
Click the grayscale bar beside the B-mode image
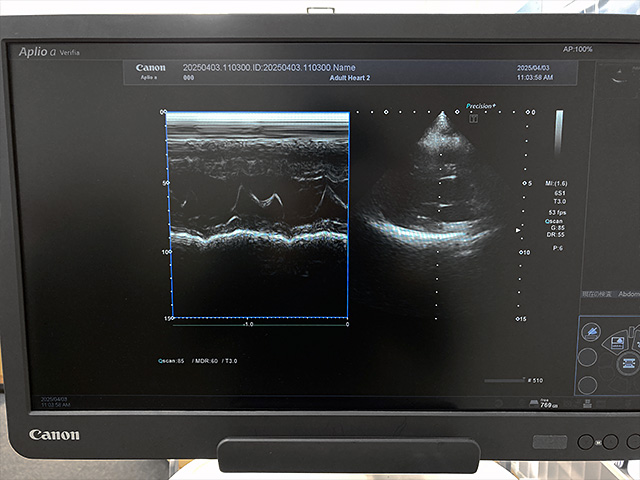[x=559, y=131]
